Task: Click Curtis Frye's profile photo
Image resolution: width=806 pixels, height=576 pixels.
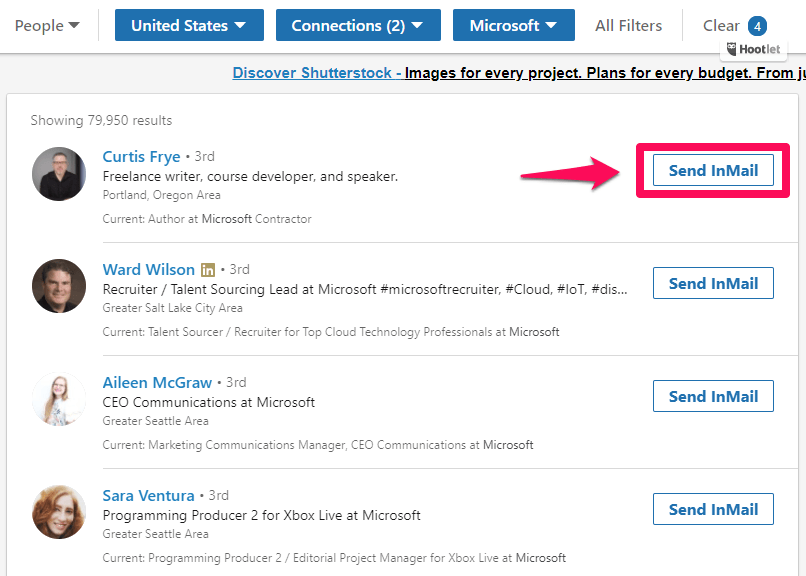Action: (59, 174)
